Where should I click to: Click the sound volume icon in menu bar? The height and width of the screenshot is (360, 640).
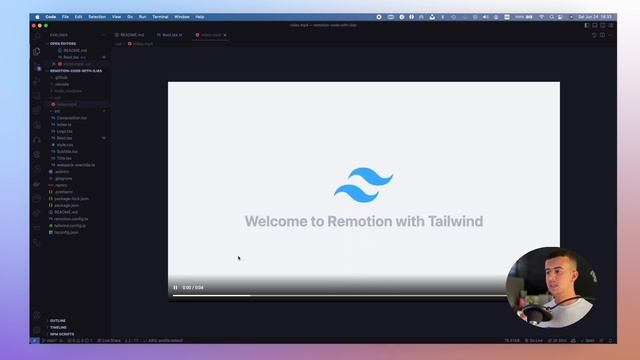486,17
